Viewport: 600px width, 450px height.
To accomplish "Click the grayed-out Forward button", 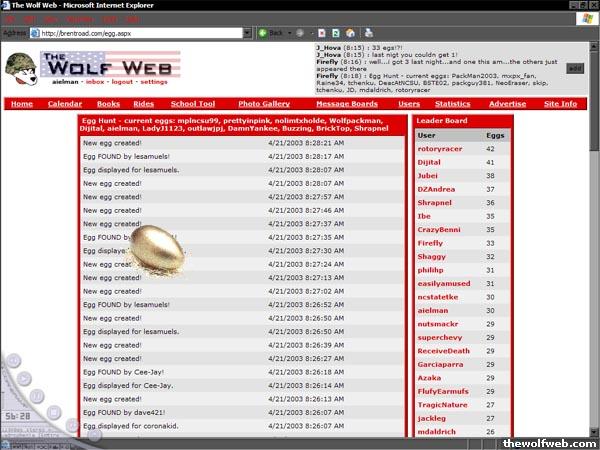I will click(299, 33).
